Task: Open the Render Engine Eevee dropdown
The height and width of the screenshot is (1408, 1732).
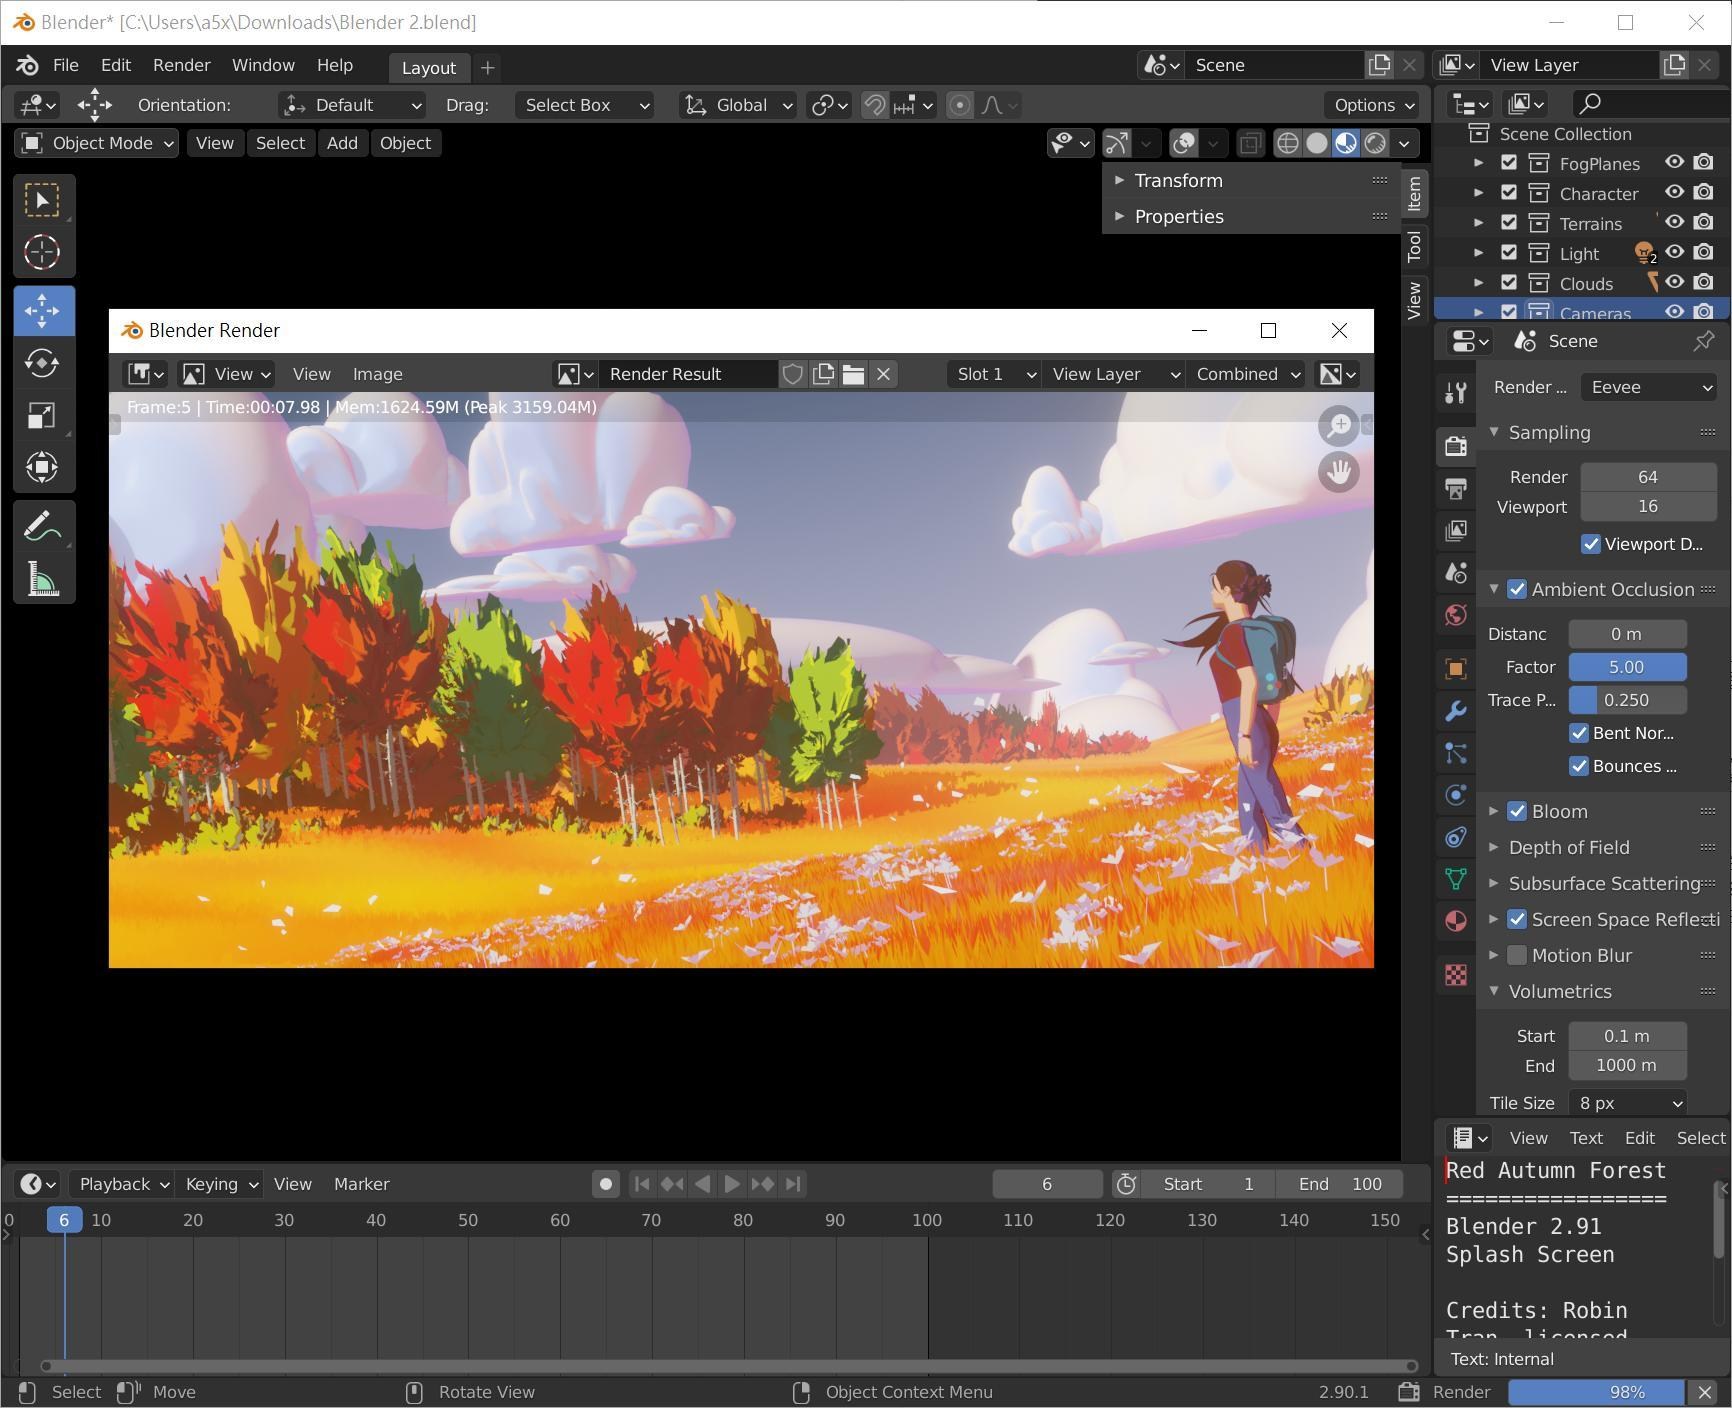Action: [x=1649, y=388]
